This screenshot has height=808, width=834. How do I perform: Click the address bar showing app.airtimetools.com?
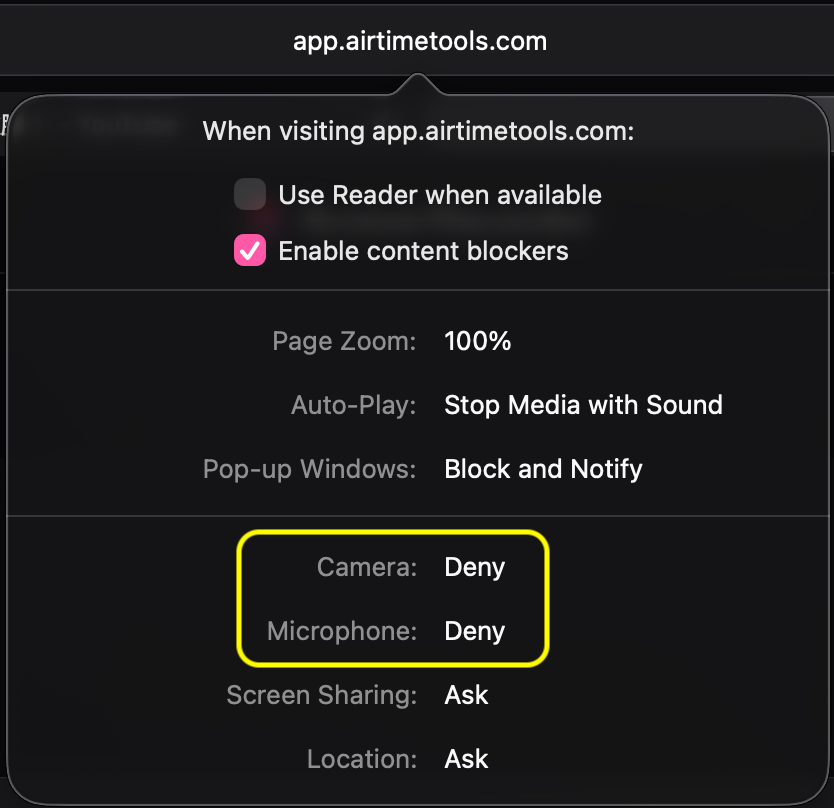(419, 40)
